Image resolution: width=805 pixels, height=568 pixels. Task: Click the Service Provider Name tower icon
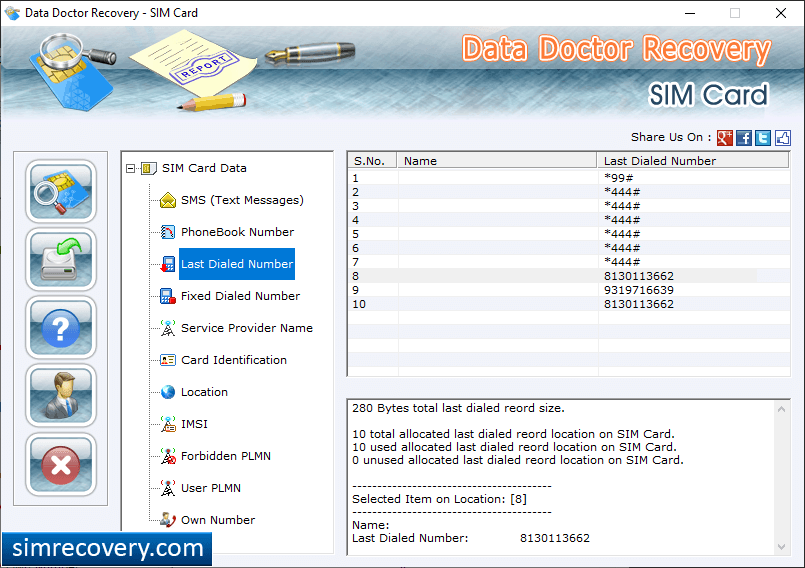coord(168,328)
